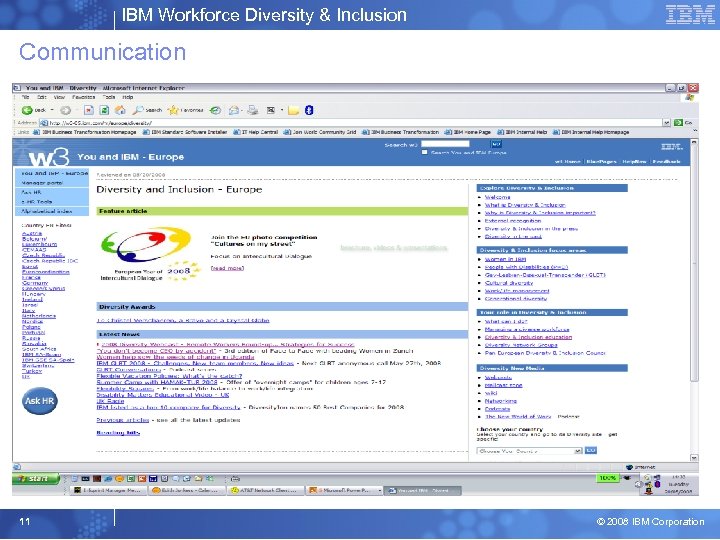
Task: Expand the Links bar overflow chevron
Action: tap(695, 131)
